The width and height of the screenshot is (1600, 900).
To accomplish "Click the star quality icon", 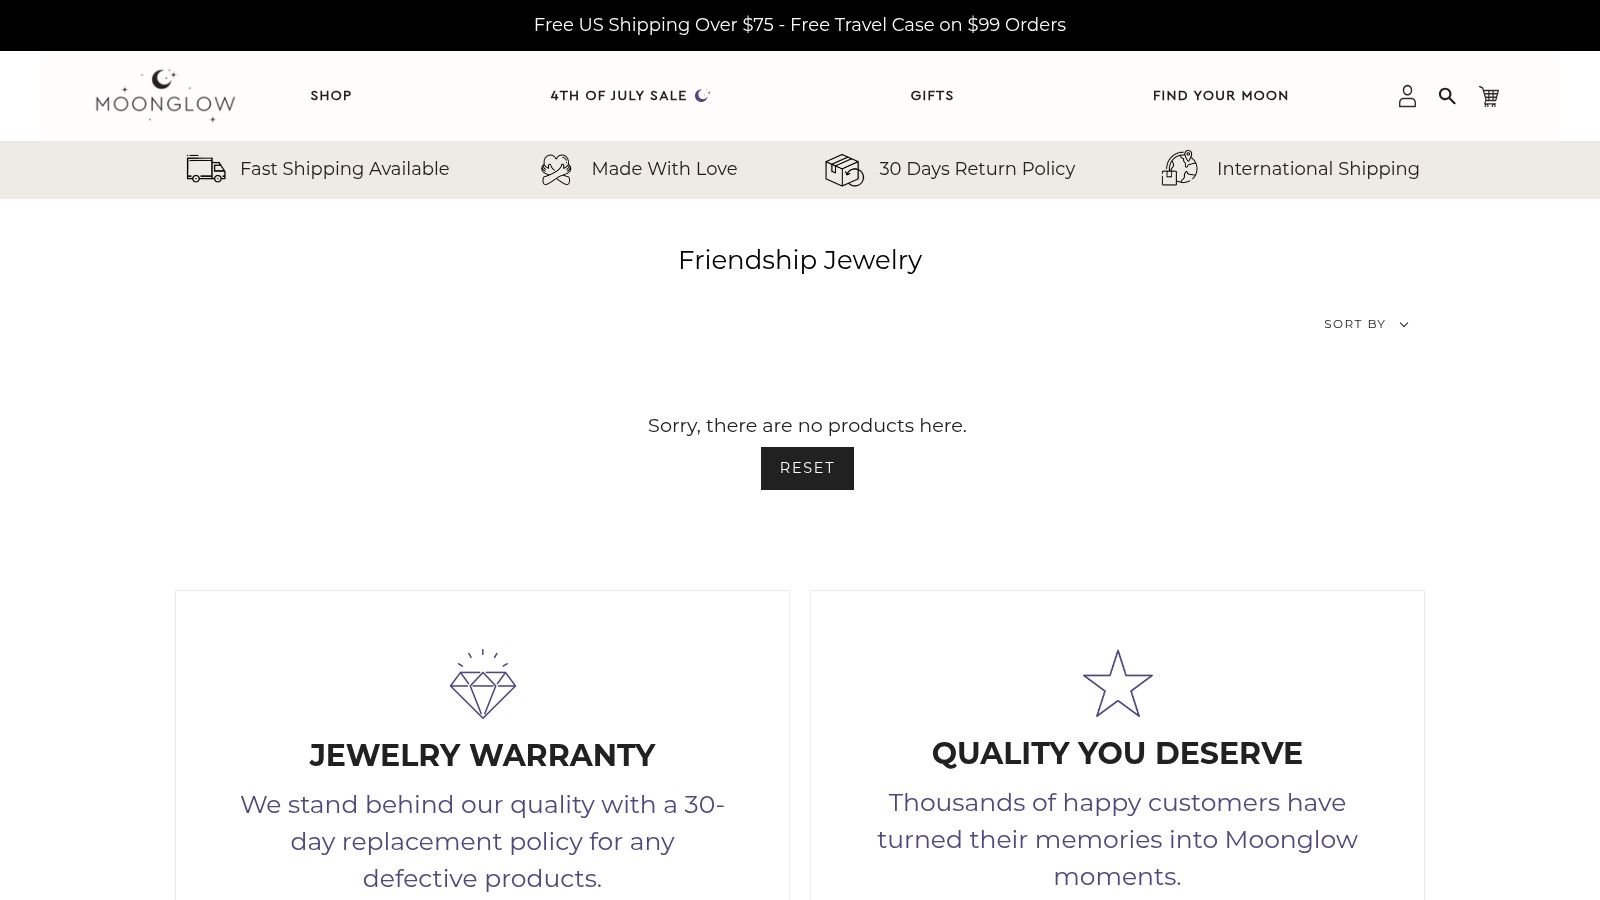I will (1117, 684).
